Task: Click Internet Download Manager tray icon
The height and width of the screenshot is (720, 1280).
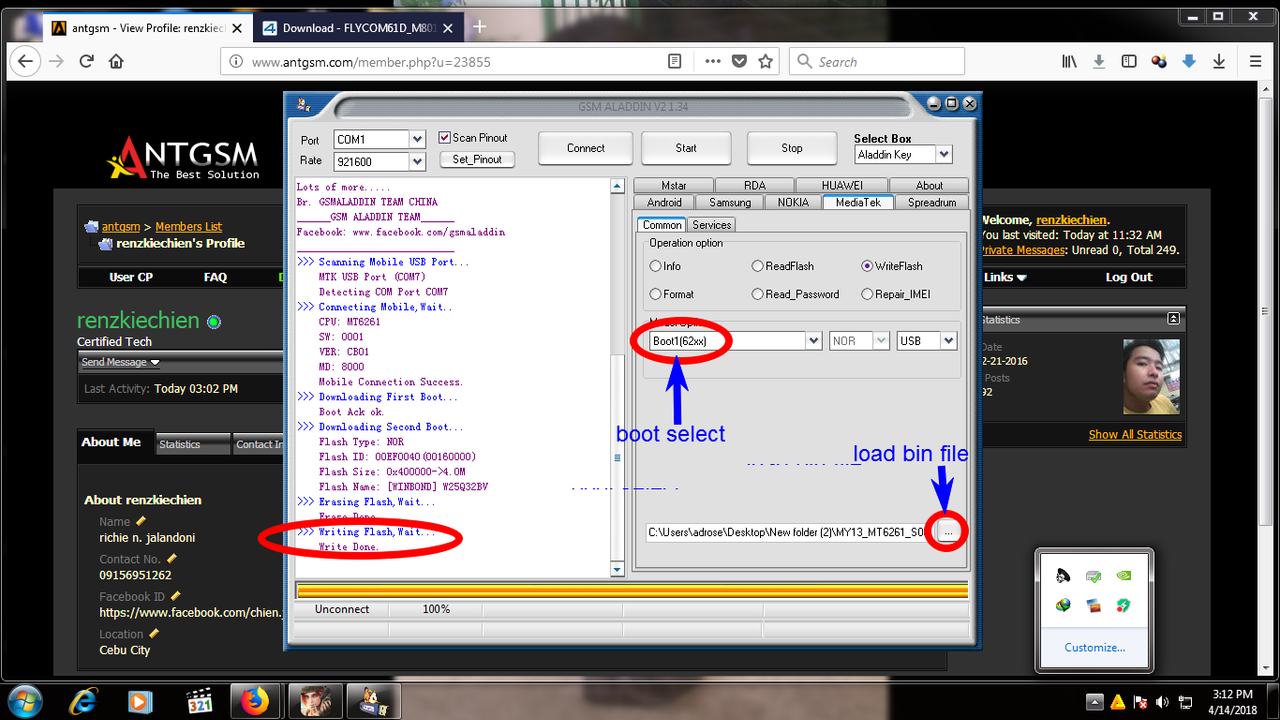Action: pos(1065,606)
